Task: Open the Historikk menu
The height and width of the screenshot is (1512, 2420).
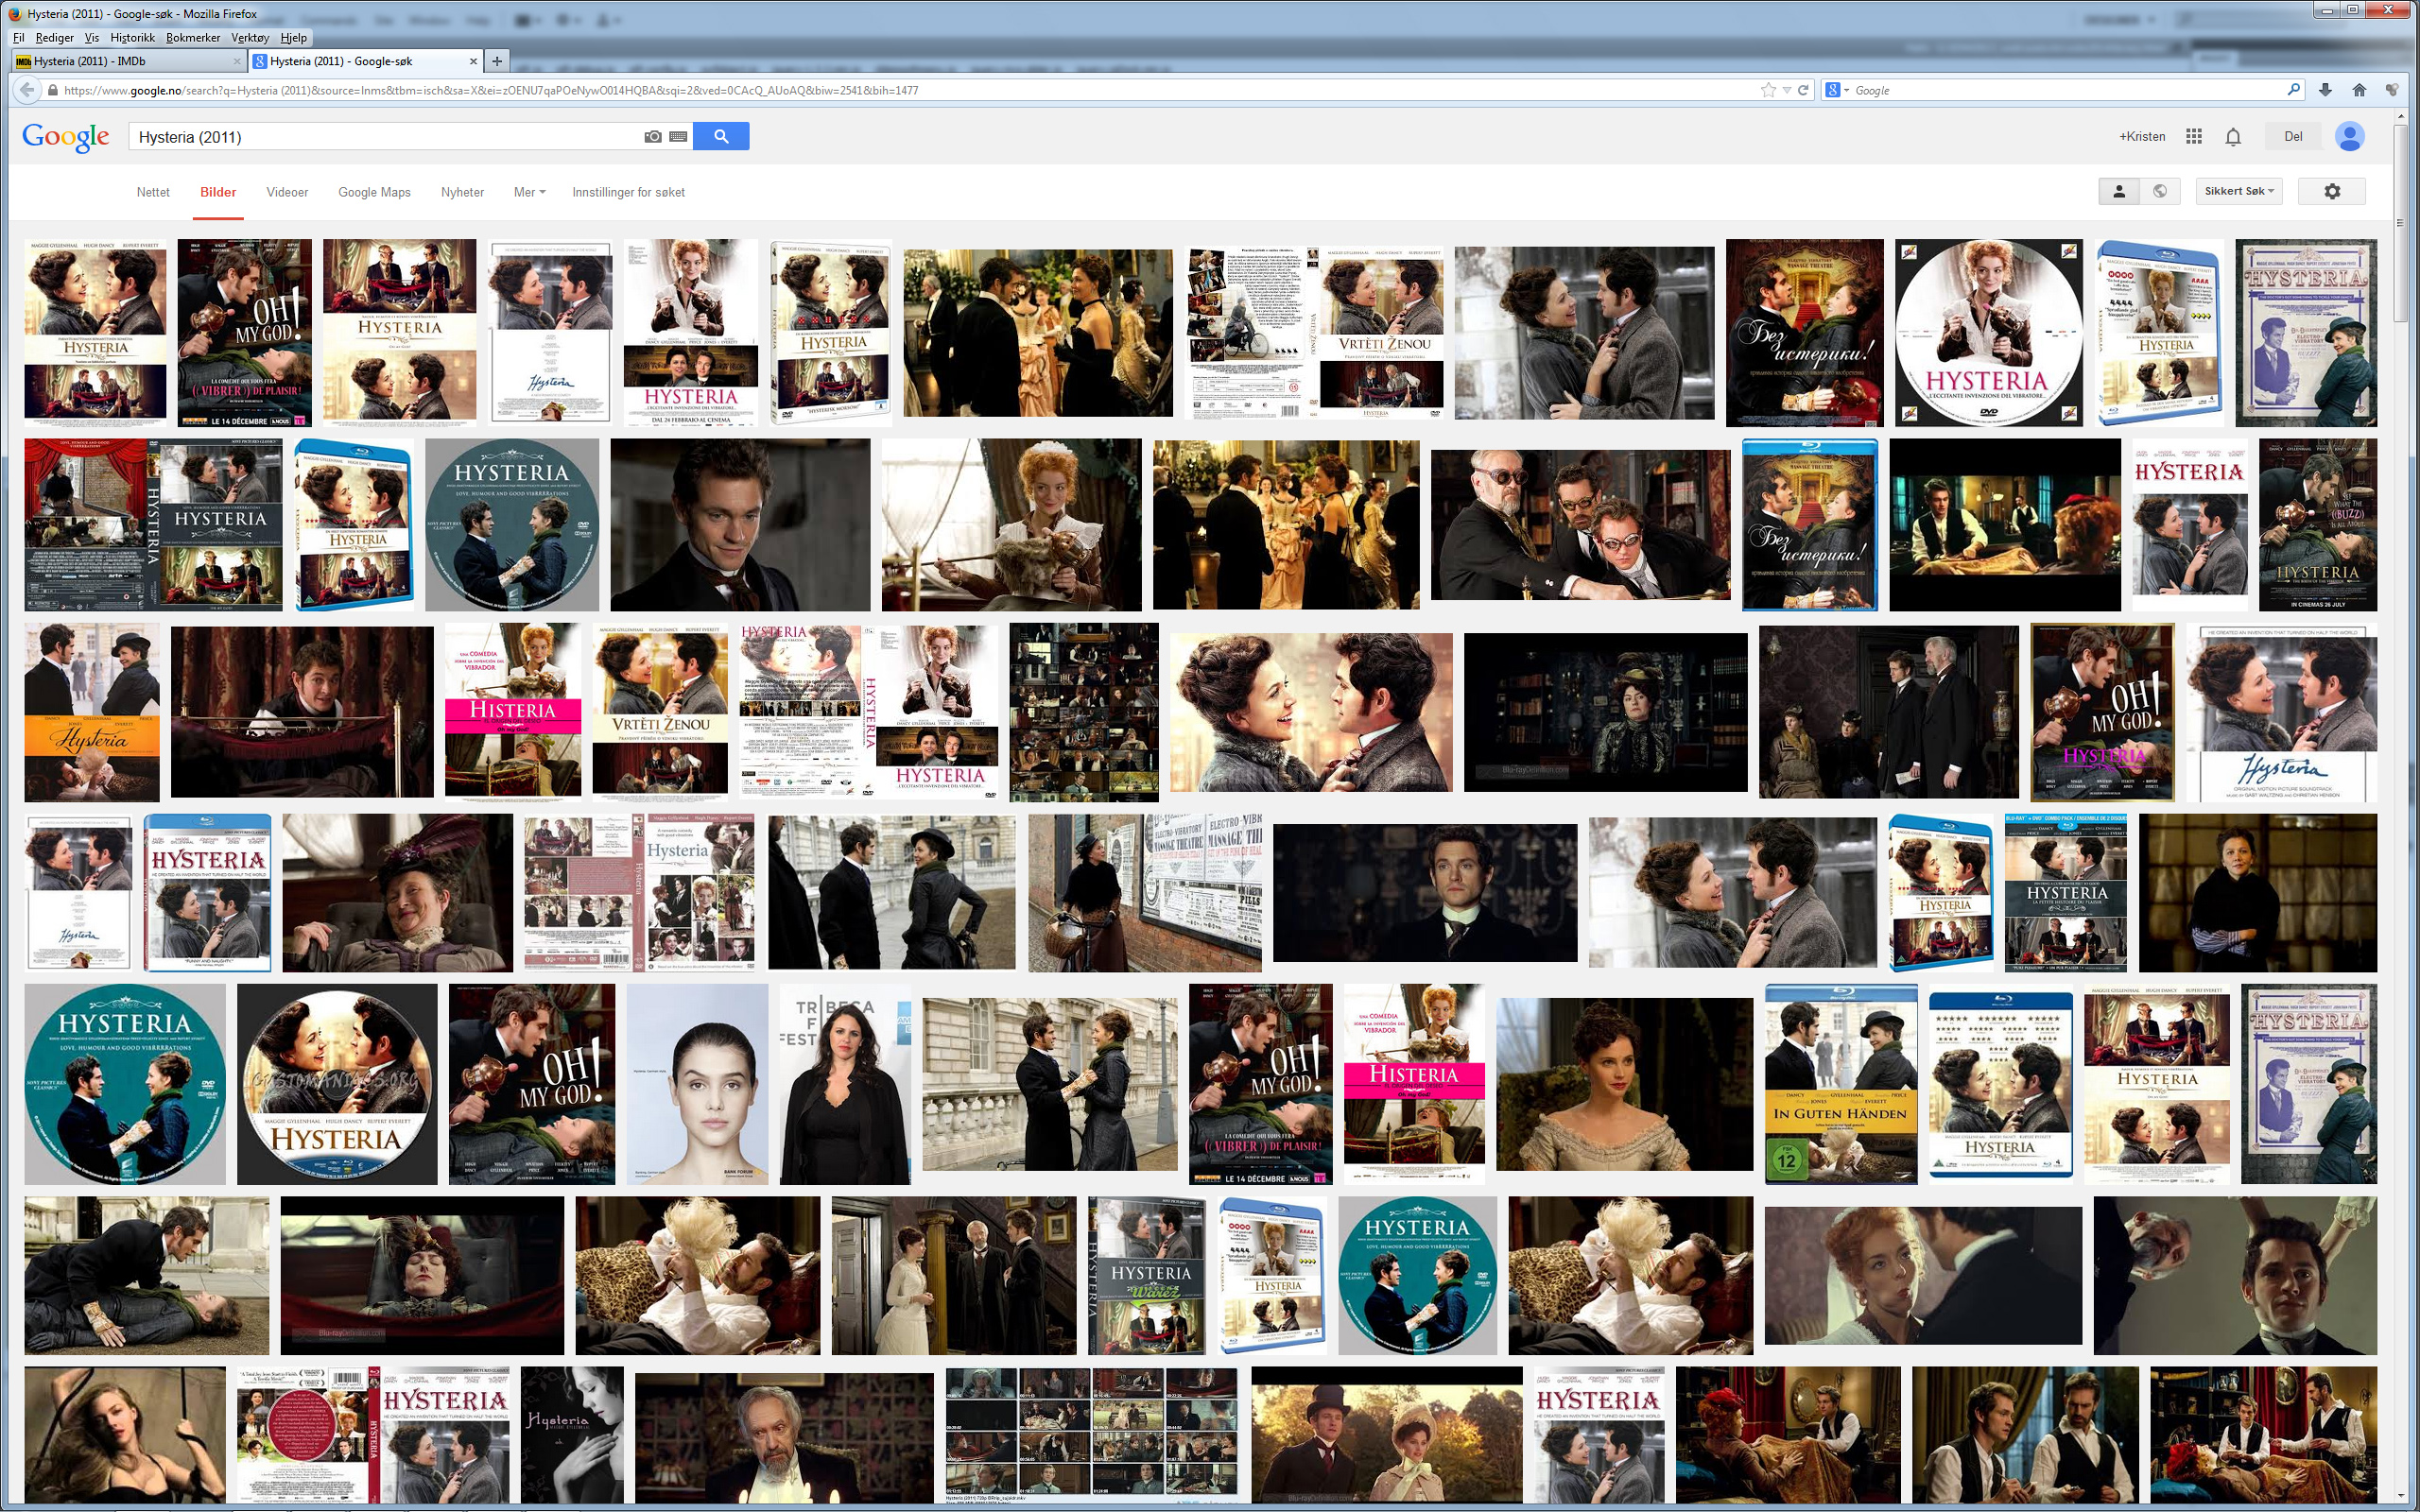Action: coord(133,37)
